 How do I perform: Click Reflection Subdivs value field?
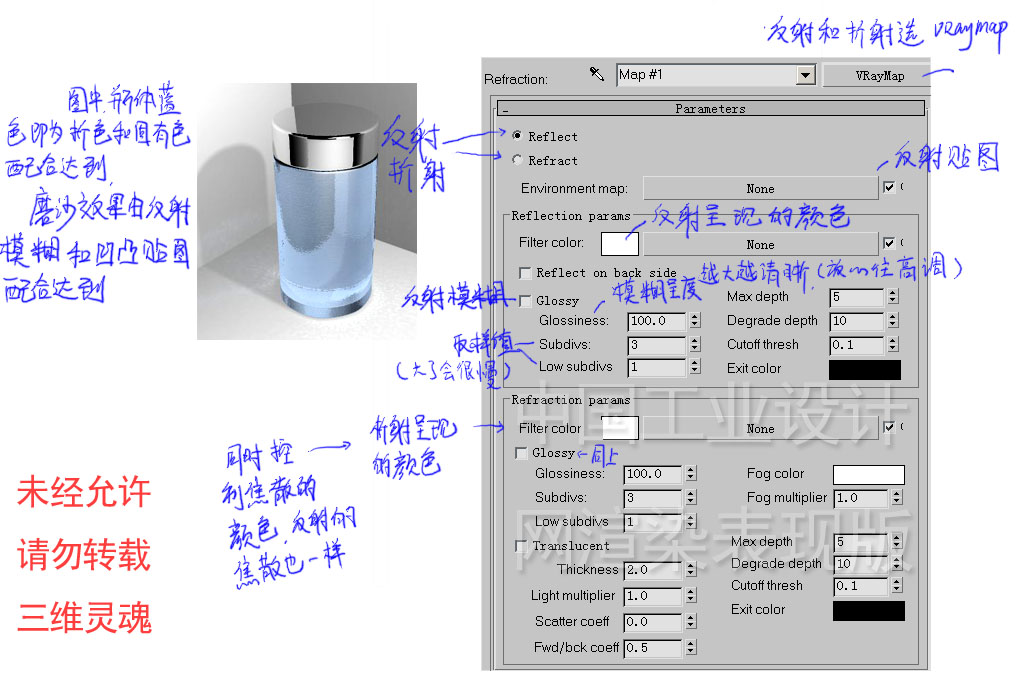click(656, 345)
